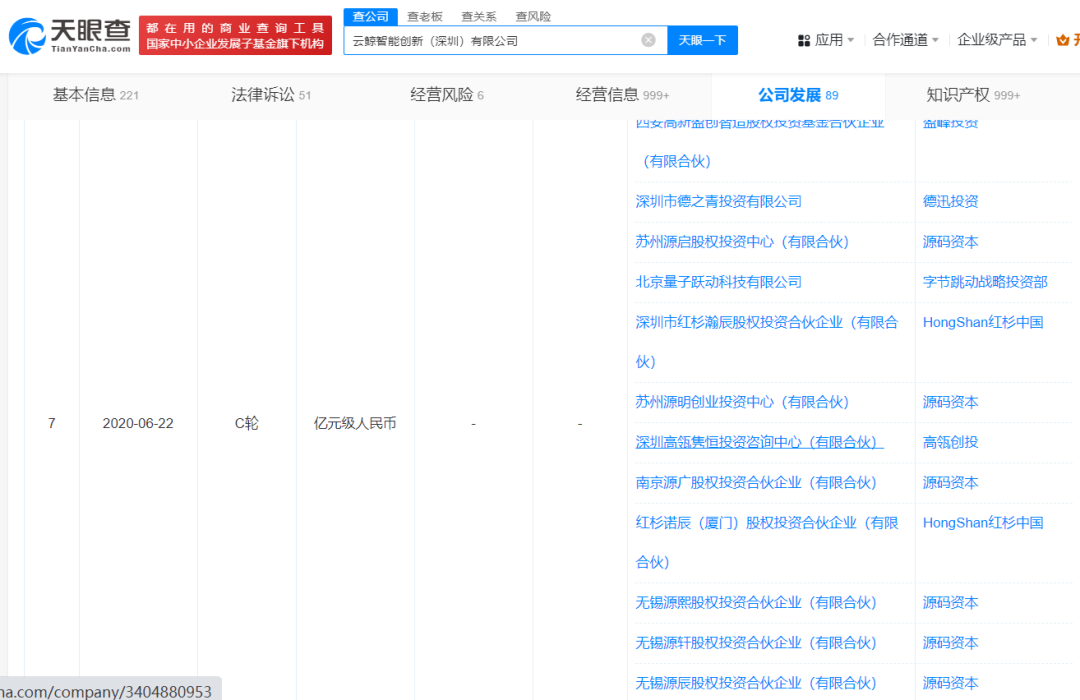
Task: Clear the search box with X icon
Action: [648, 40]
